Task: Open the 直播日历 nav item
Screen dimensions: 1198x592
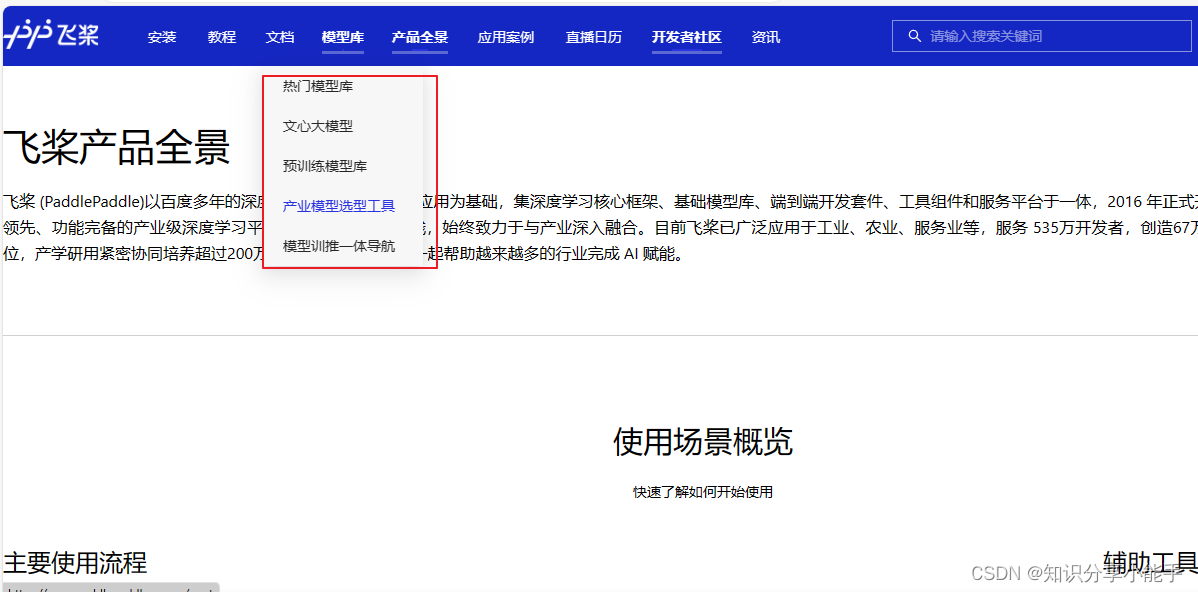Action: (x=594, y=37)
